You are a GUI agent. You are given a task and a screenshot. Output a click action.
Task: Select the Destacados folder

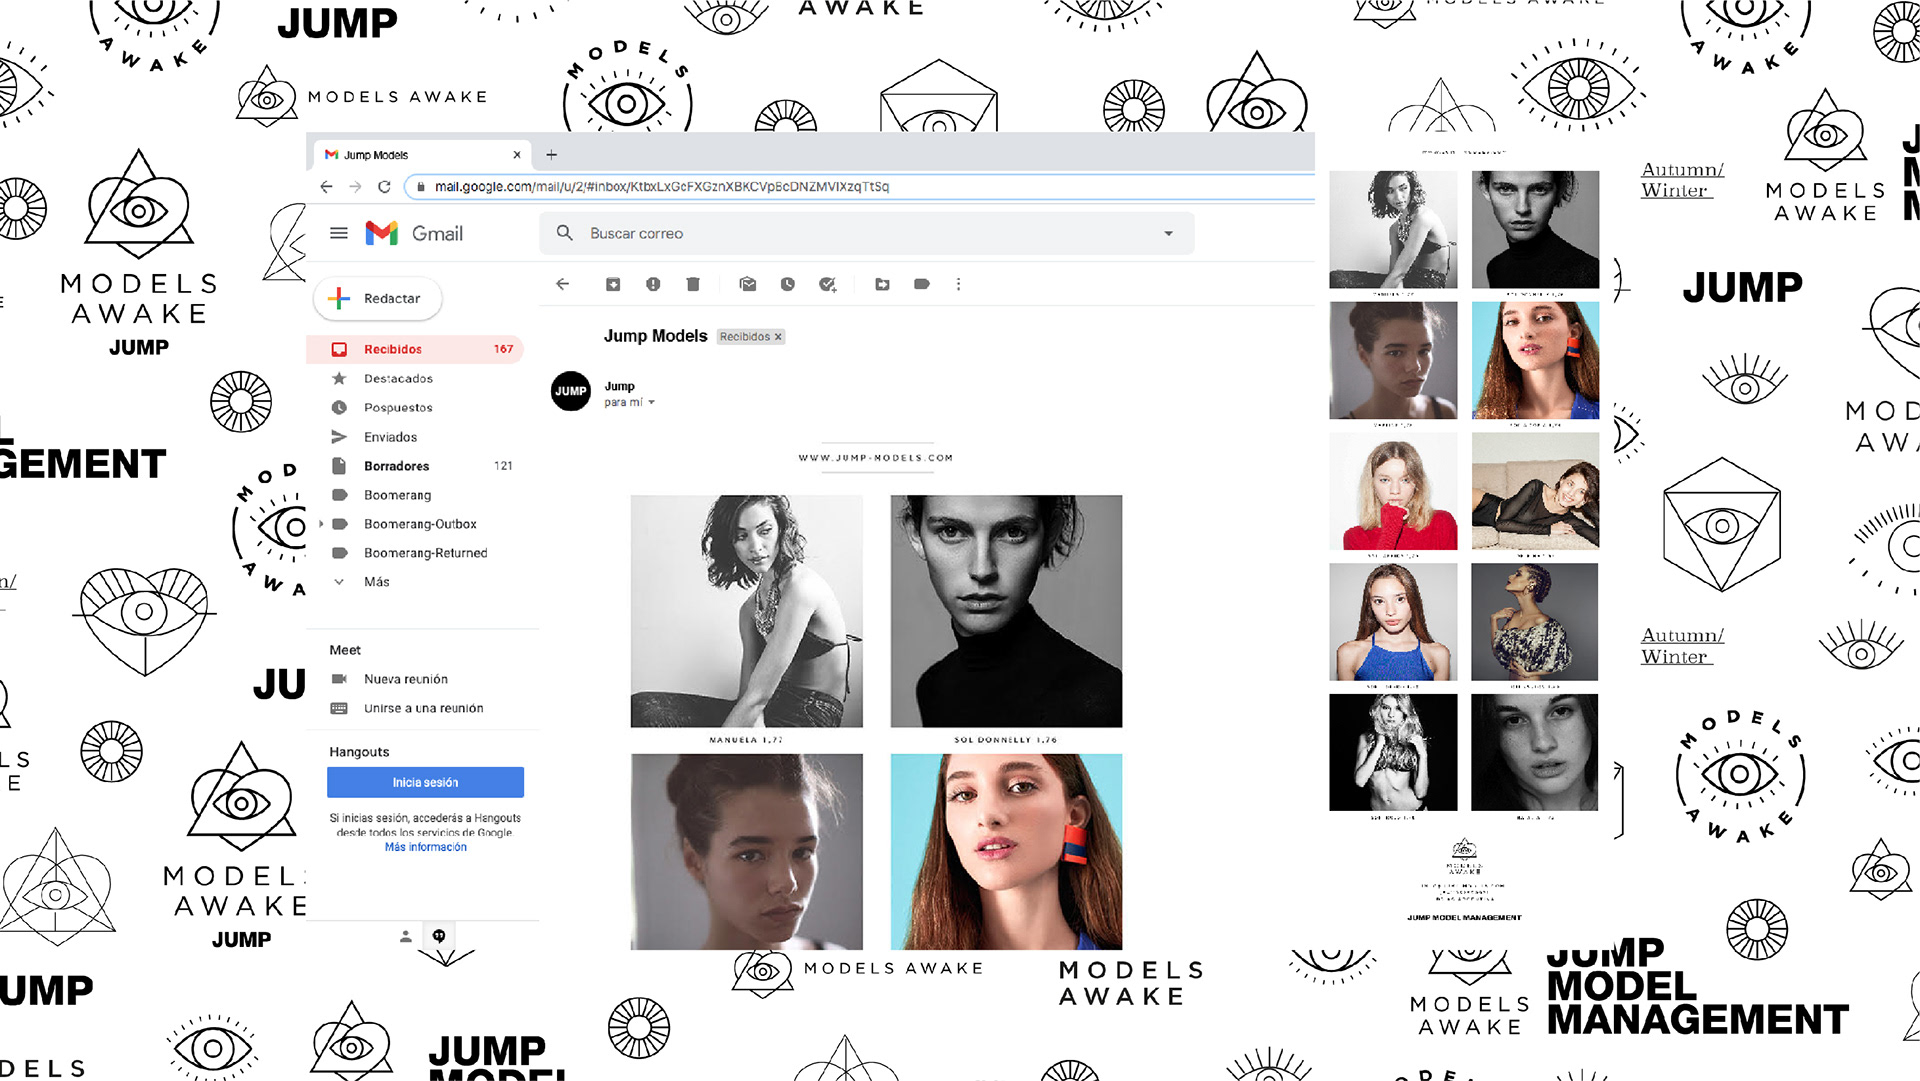click(x=398, y=379)
